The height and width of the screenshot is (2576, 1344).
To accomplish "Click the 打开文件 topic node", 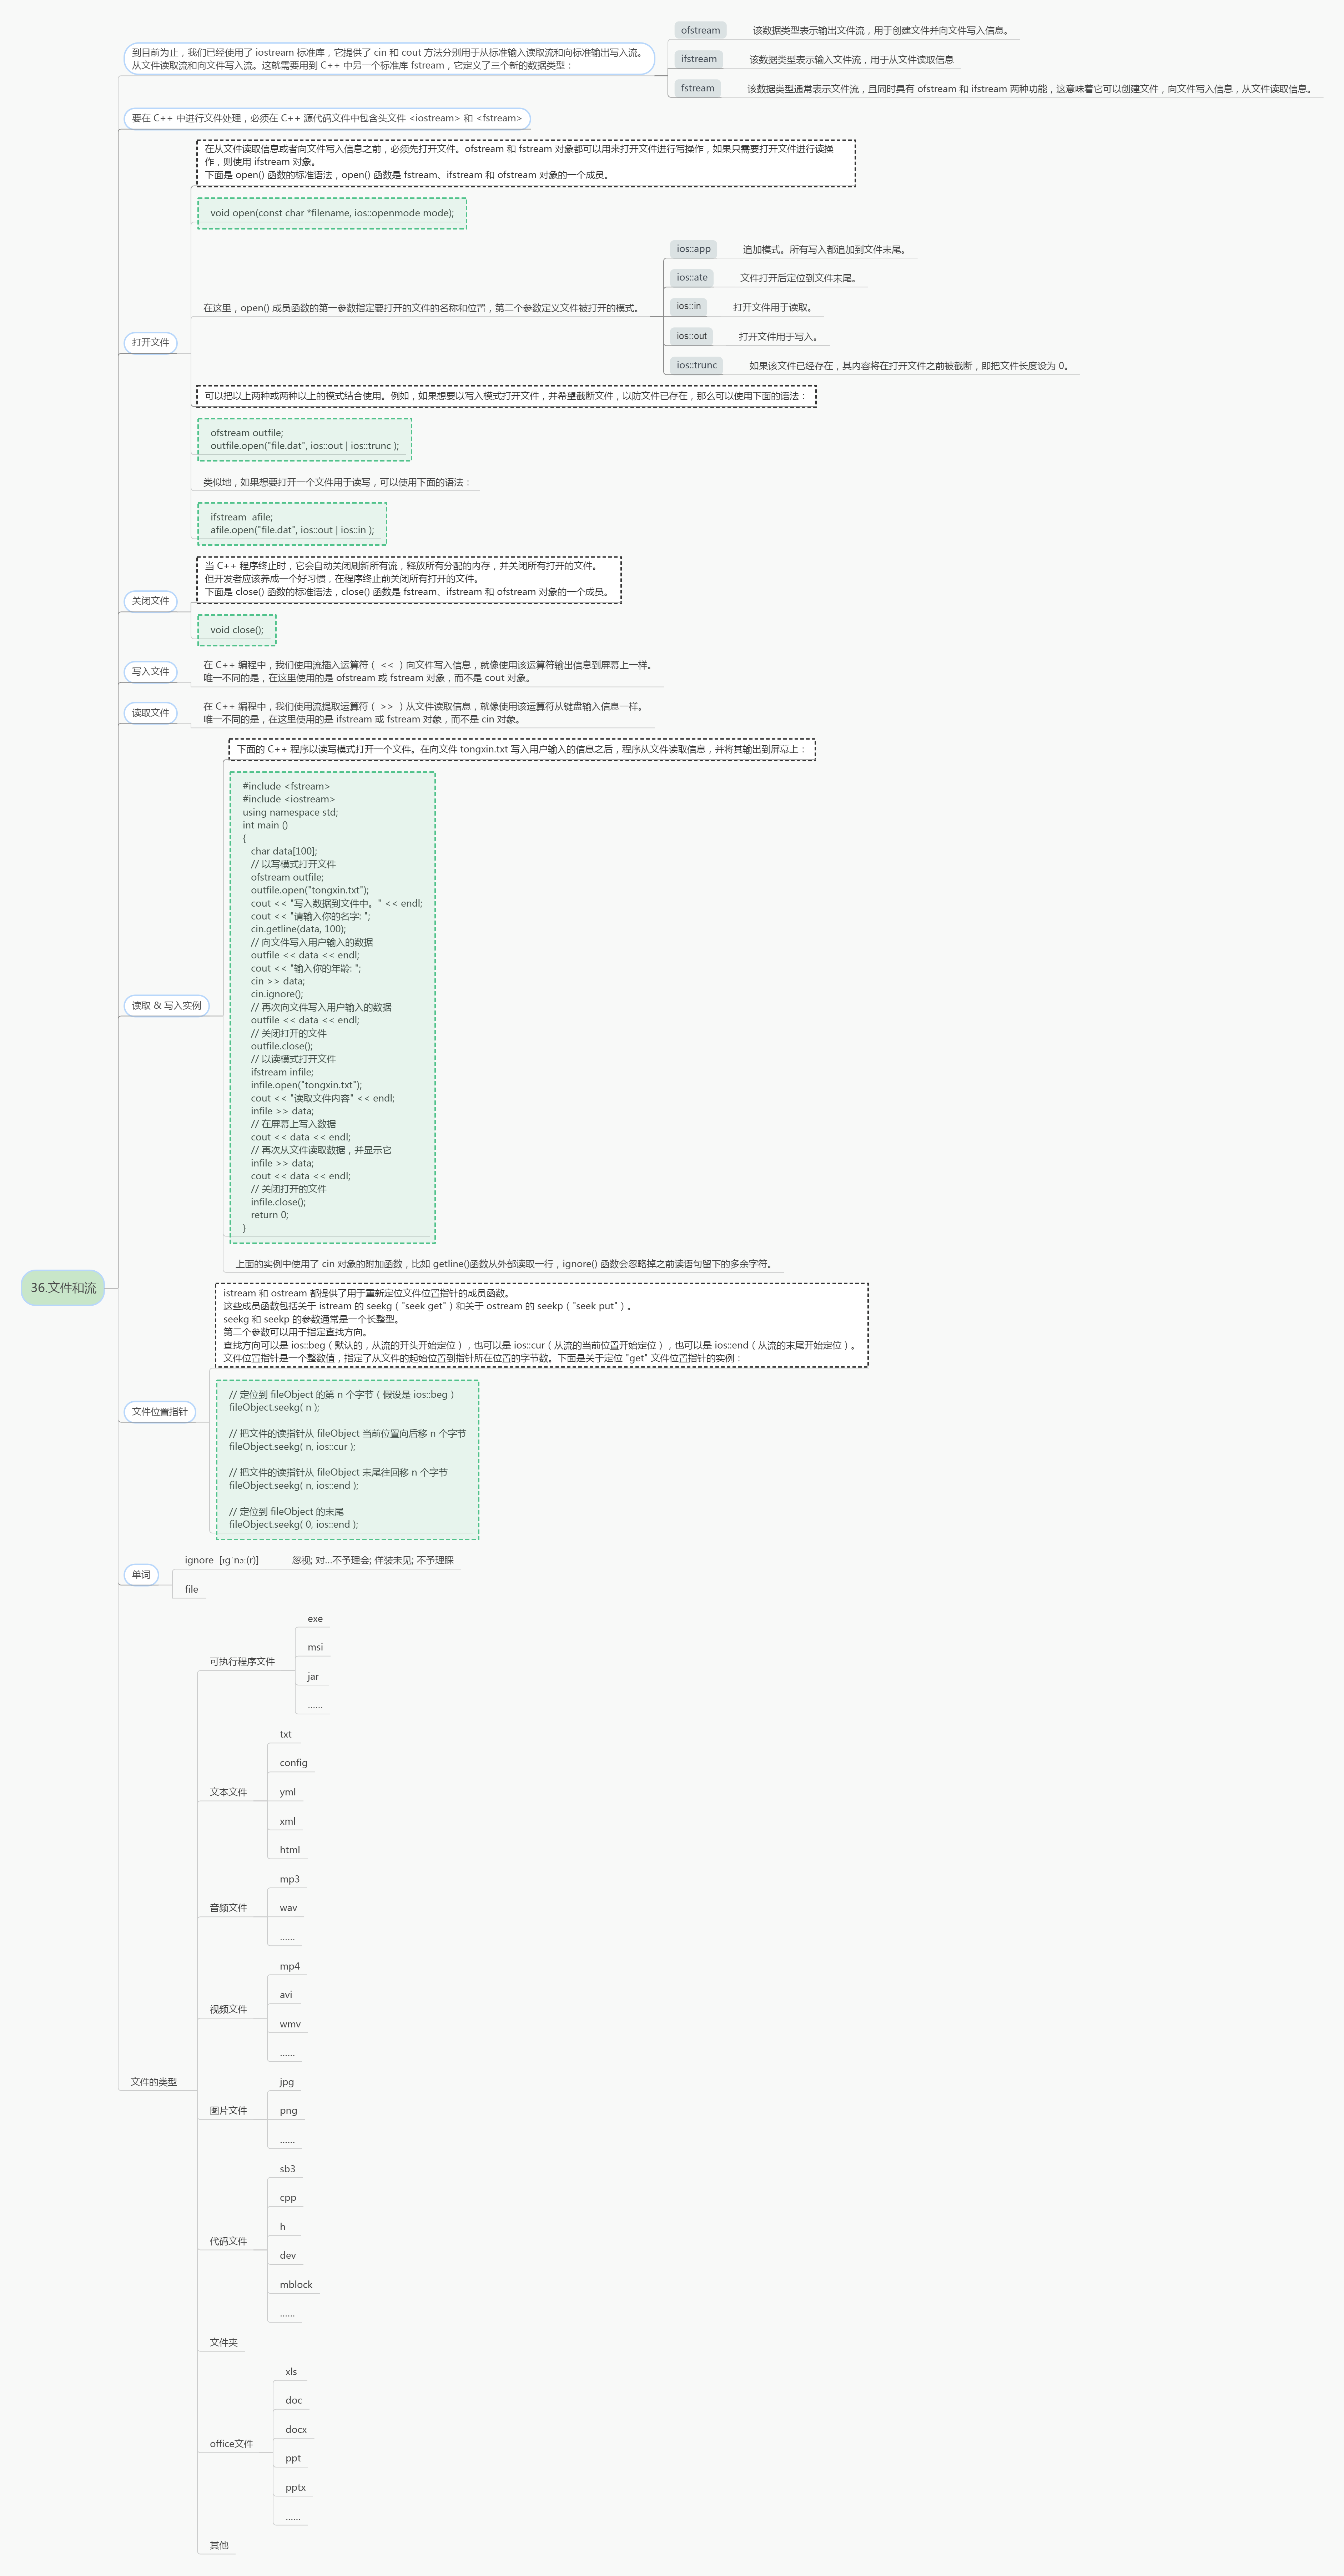I will 150,342.
